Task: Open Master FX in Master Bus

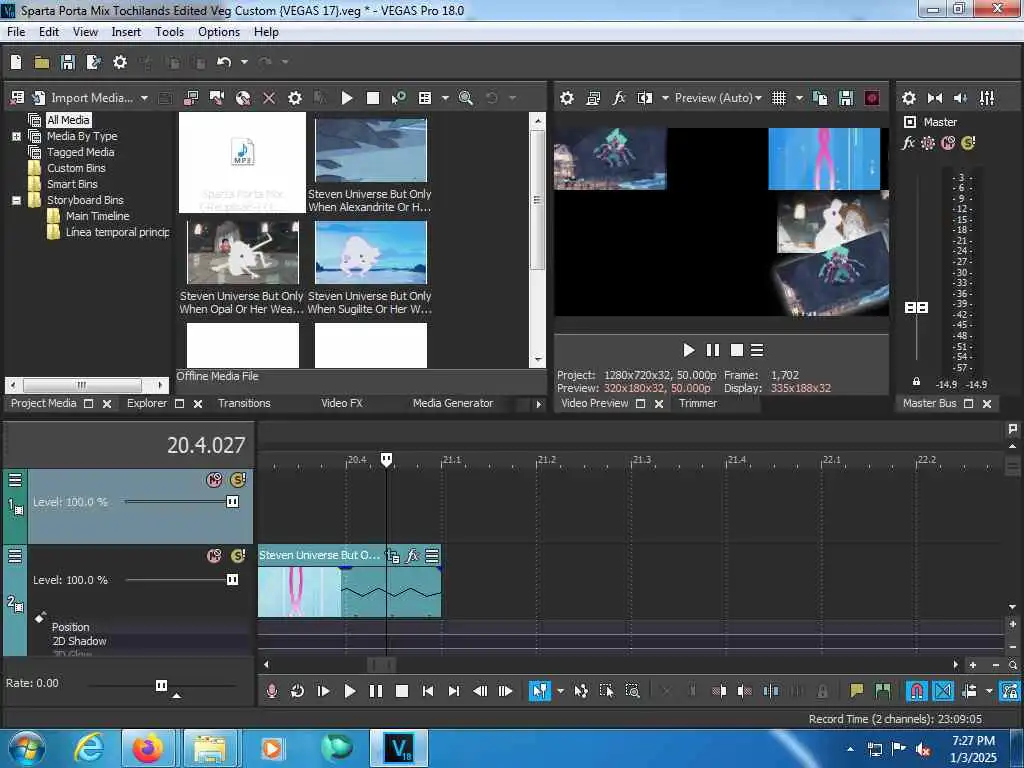Action: [x=908, y=143]
